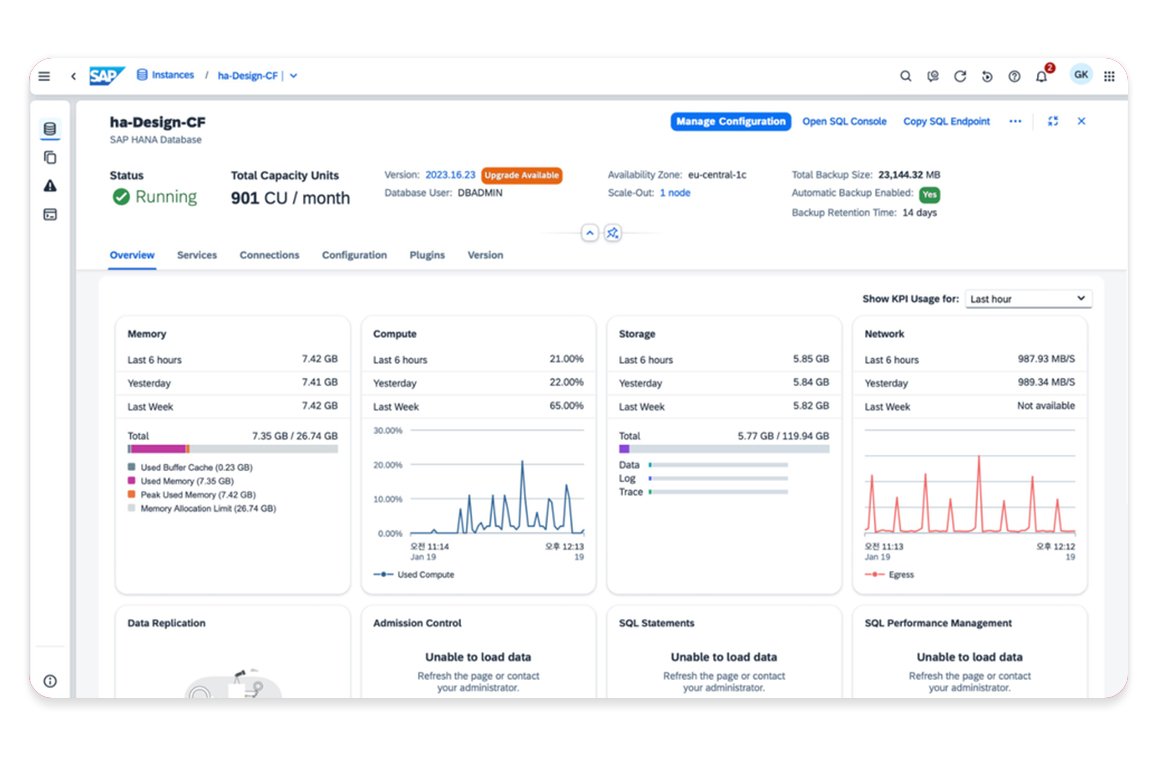Toggle the hamburger navigation menu
This screenshot has width=1160, height=774.
(44, 76)
